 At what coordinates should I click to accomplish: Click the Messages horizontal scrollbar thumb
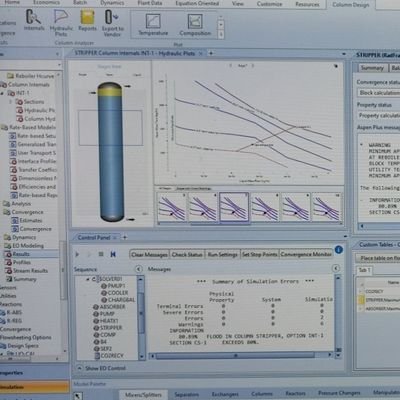(235, 356)
